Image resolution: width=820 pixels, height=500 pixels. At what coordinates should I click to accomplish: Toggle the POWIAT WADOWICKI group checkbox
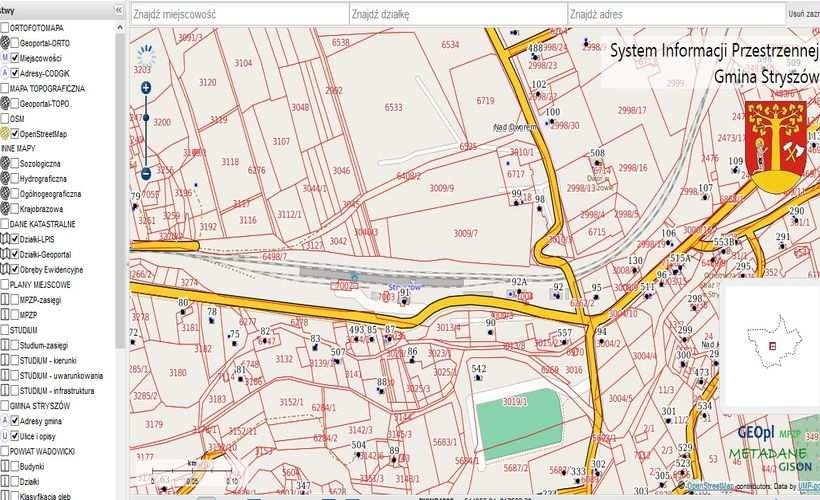(x=5, y=451)
